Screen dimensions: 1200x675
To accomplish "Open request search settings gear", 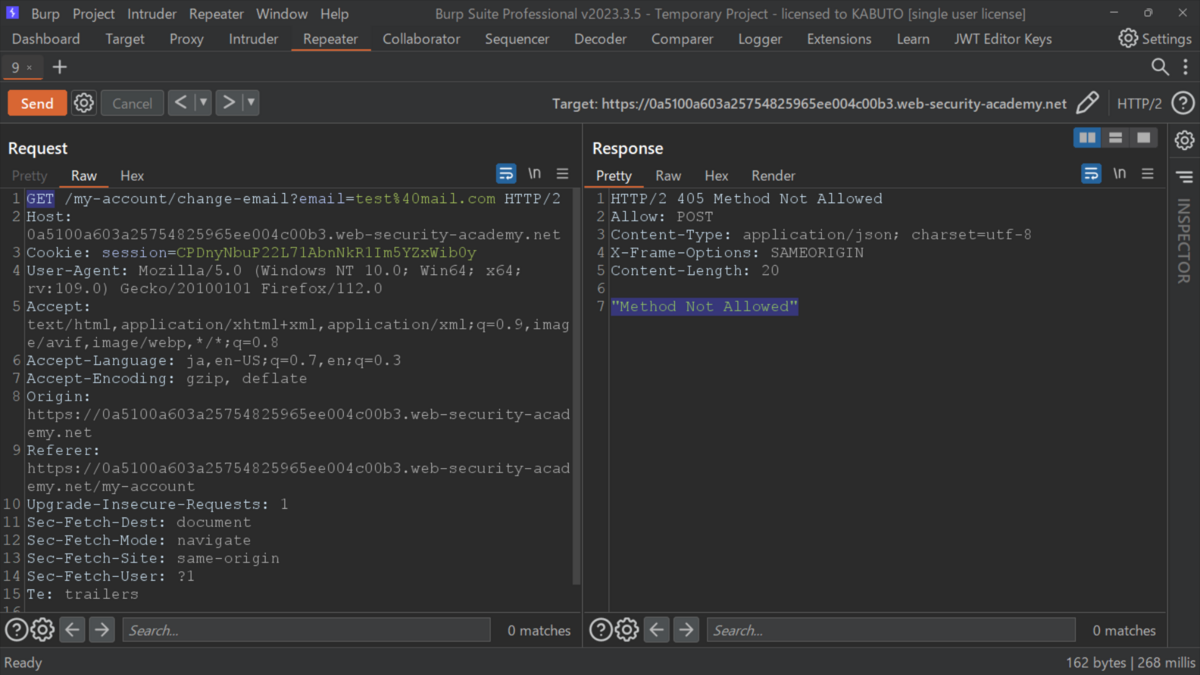I will [42, 630].
